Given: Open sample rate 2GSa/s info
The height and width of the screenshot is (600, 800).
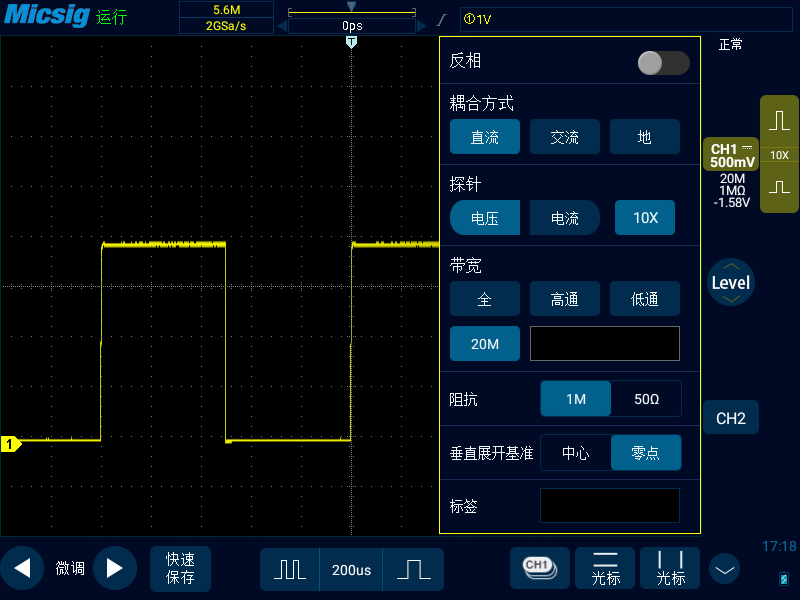Looking at the screenshot, I should [x=227, y=26].
